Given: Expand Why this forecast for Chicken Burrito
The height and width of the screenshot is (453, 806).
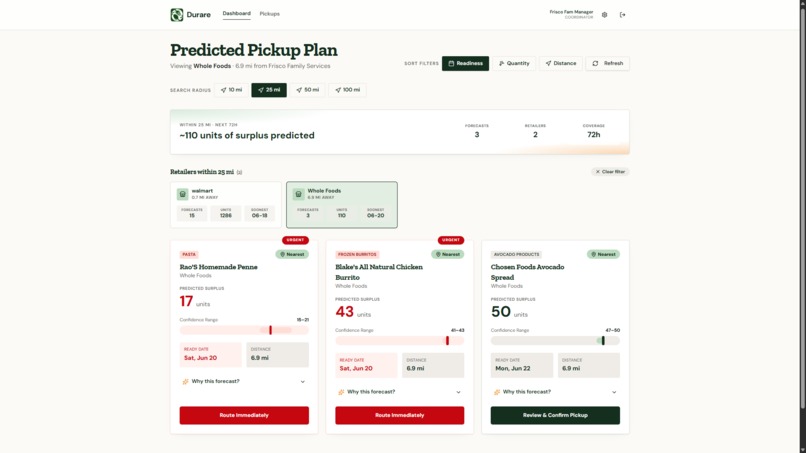Looking at the screenshot, I should tap(399, 392).
